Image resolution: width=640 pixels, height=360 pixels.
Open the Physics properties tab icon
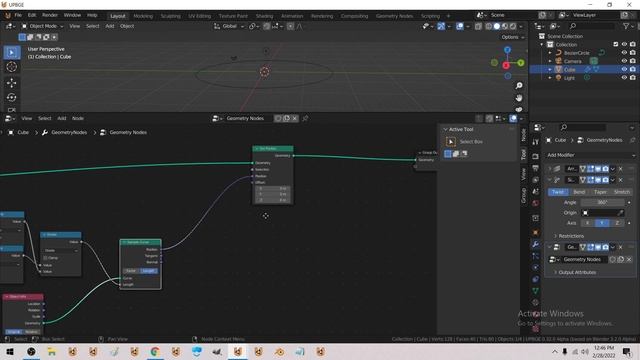click(x=536, y=267)
